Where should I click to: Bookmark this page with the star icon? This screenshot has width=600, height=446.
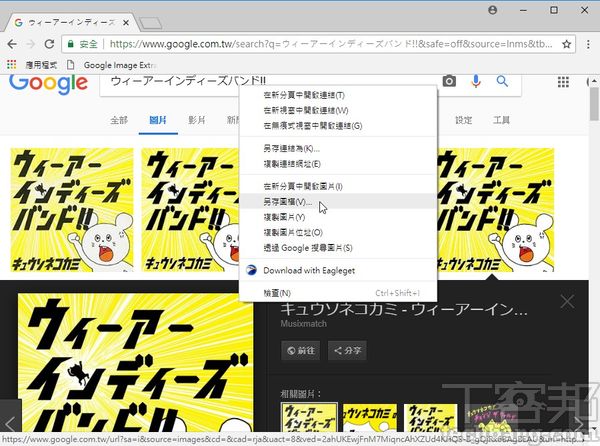567,44
